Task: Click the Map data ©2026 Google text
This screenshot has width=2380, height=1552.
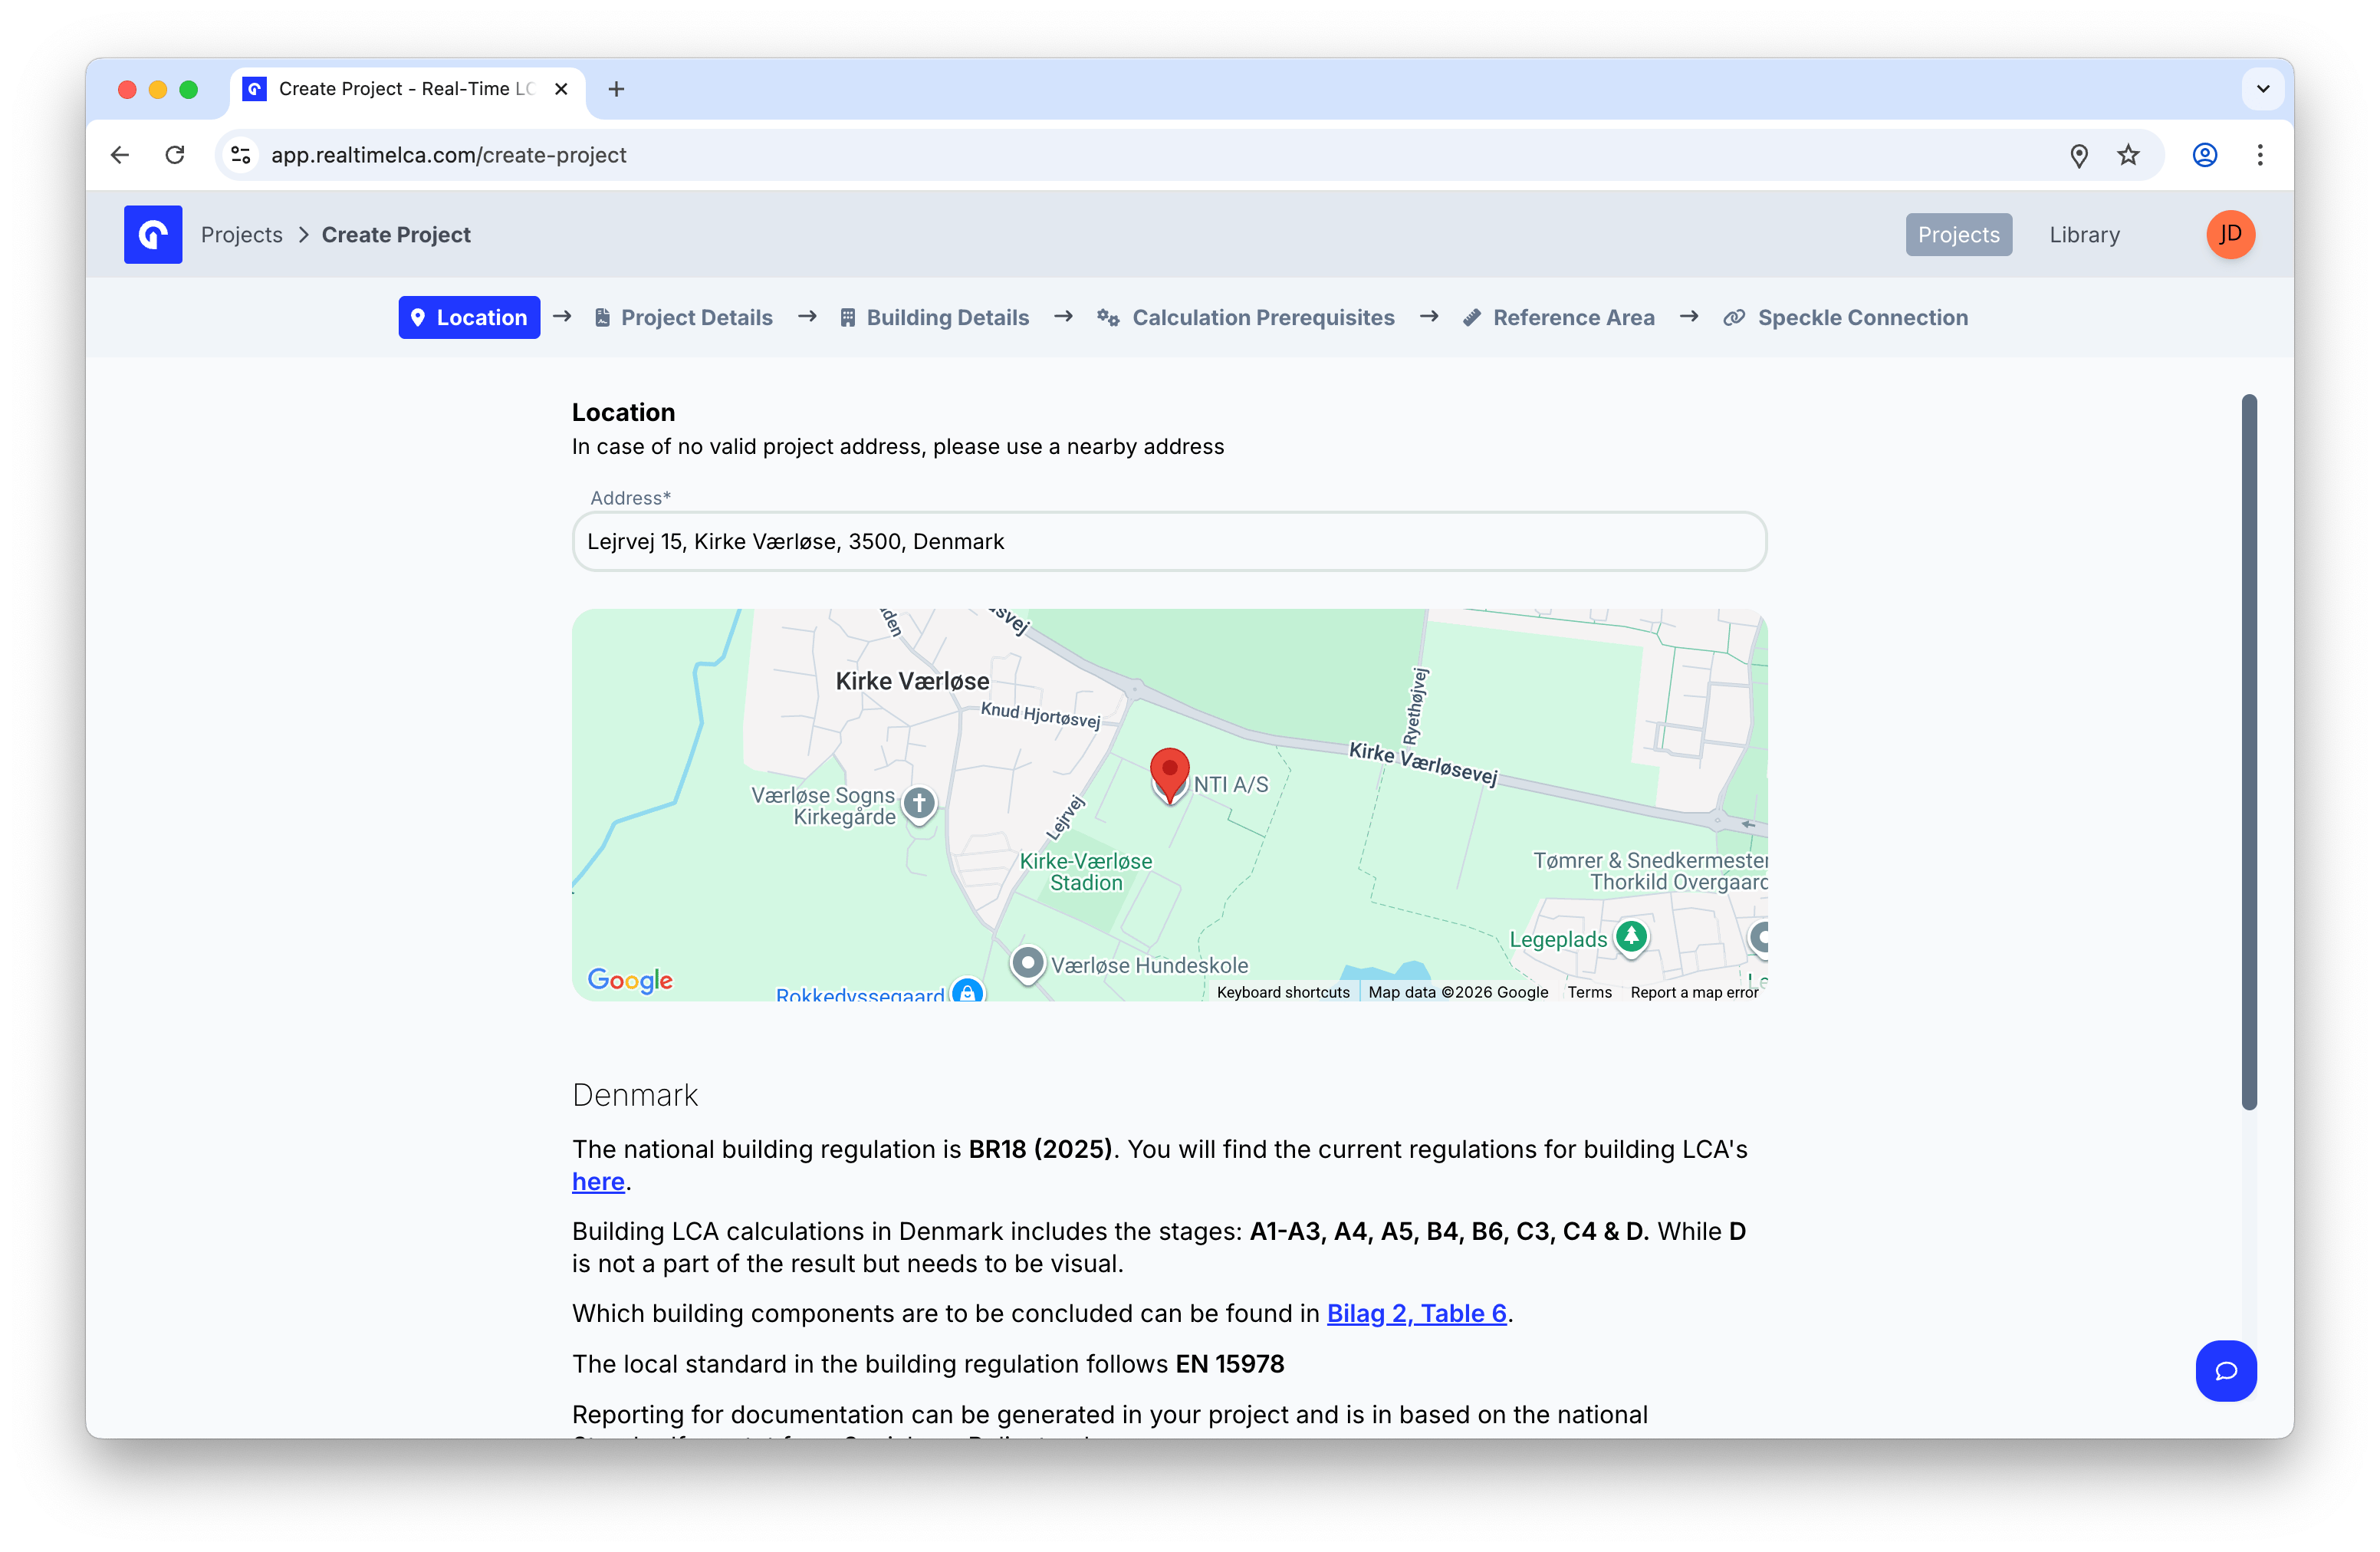Action: (x=1458, y=992)
